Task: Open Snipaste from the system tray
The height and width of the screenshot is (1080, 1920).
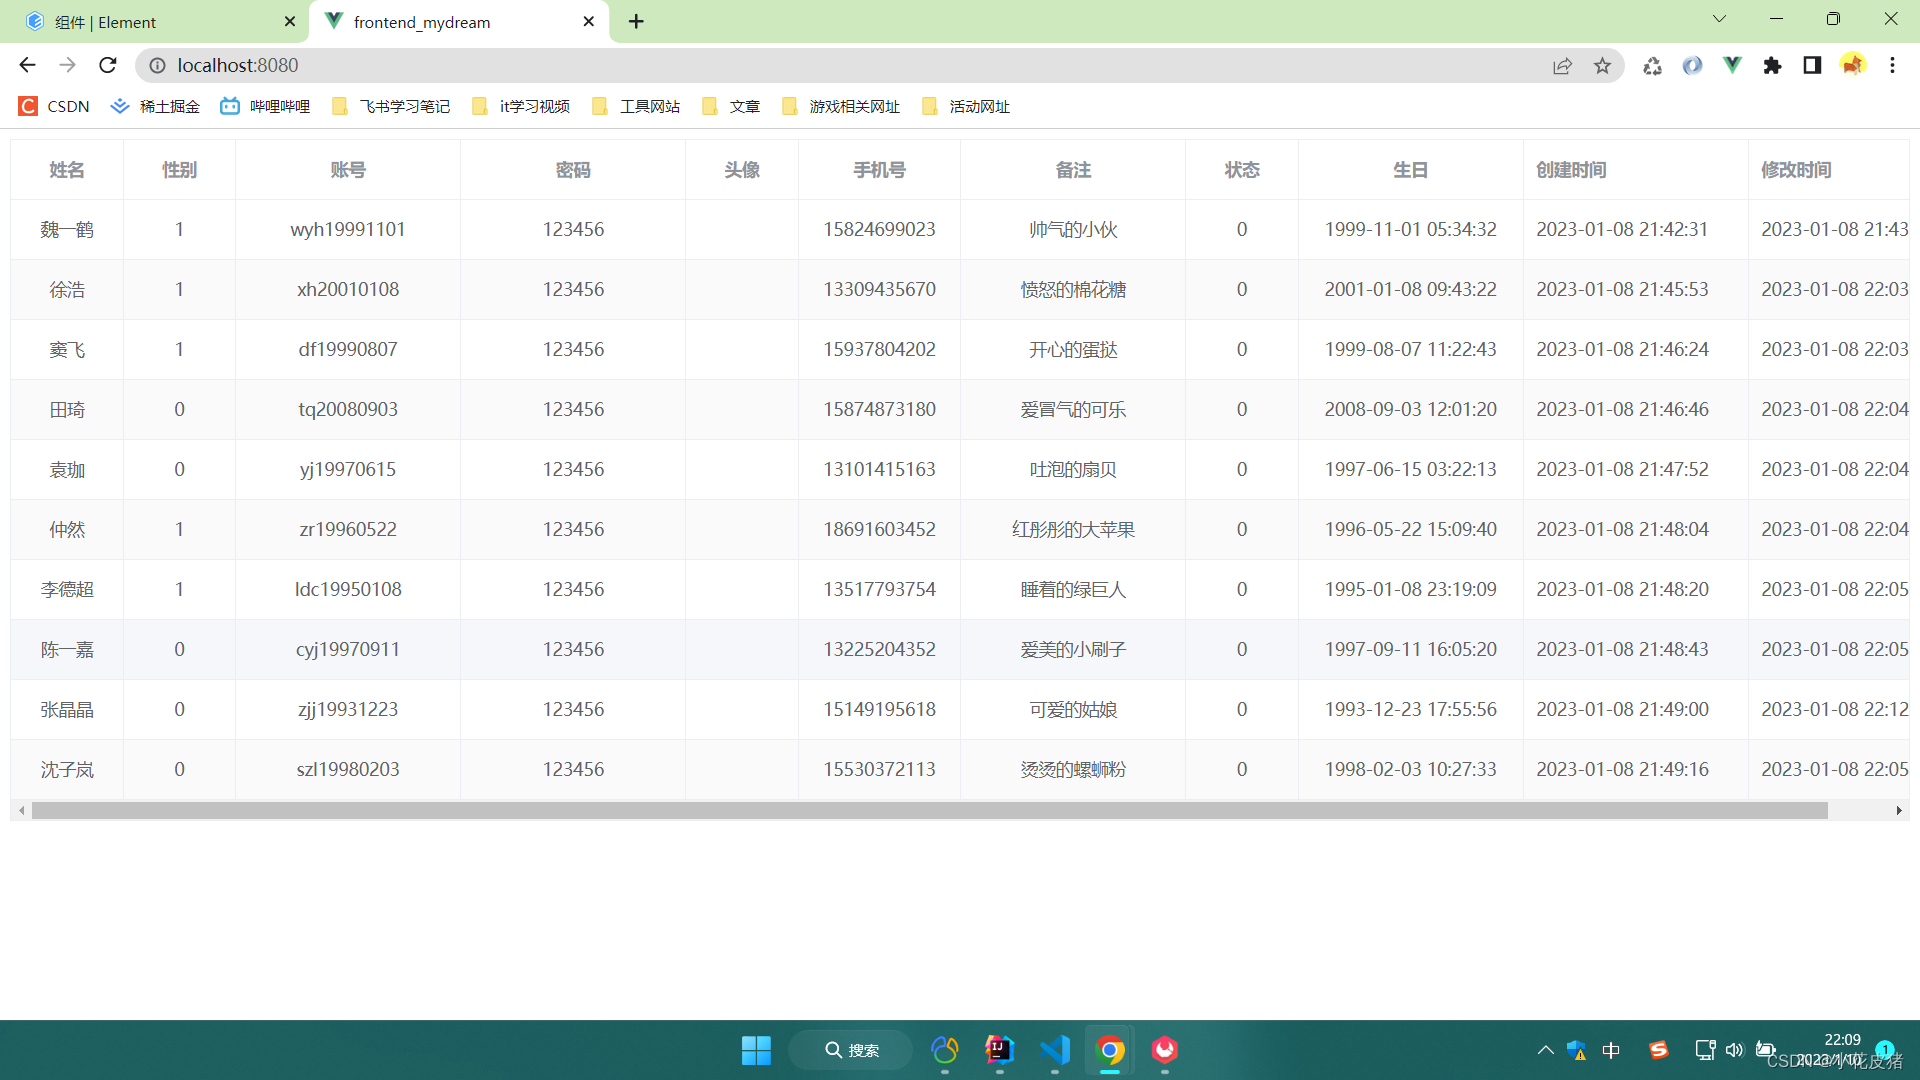Action: [1659, 1050]
